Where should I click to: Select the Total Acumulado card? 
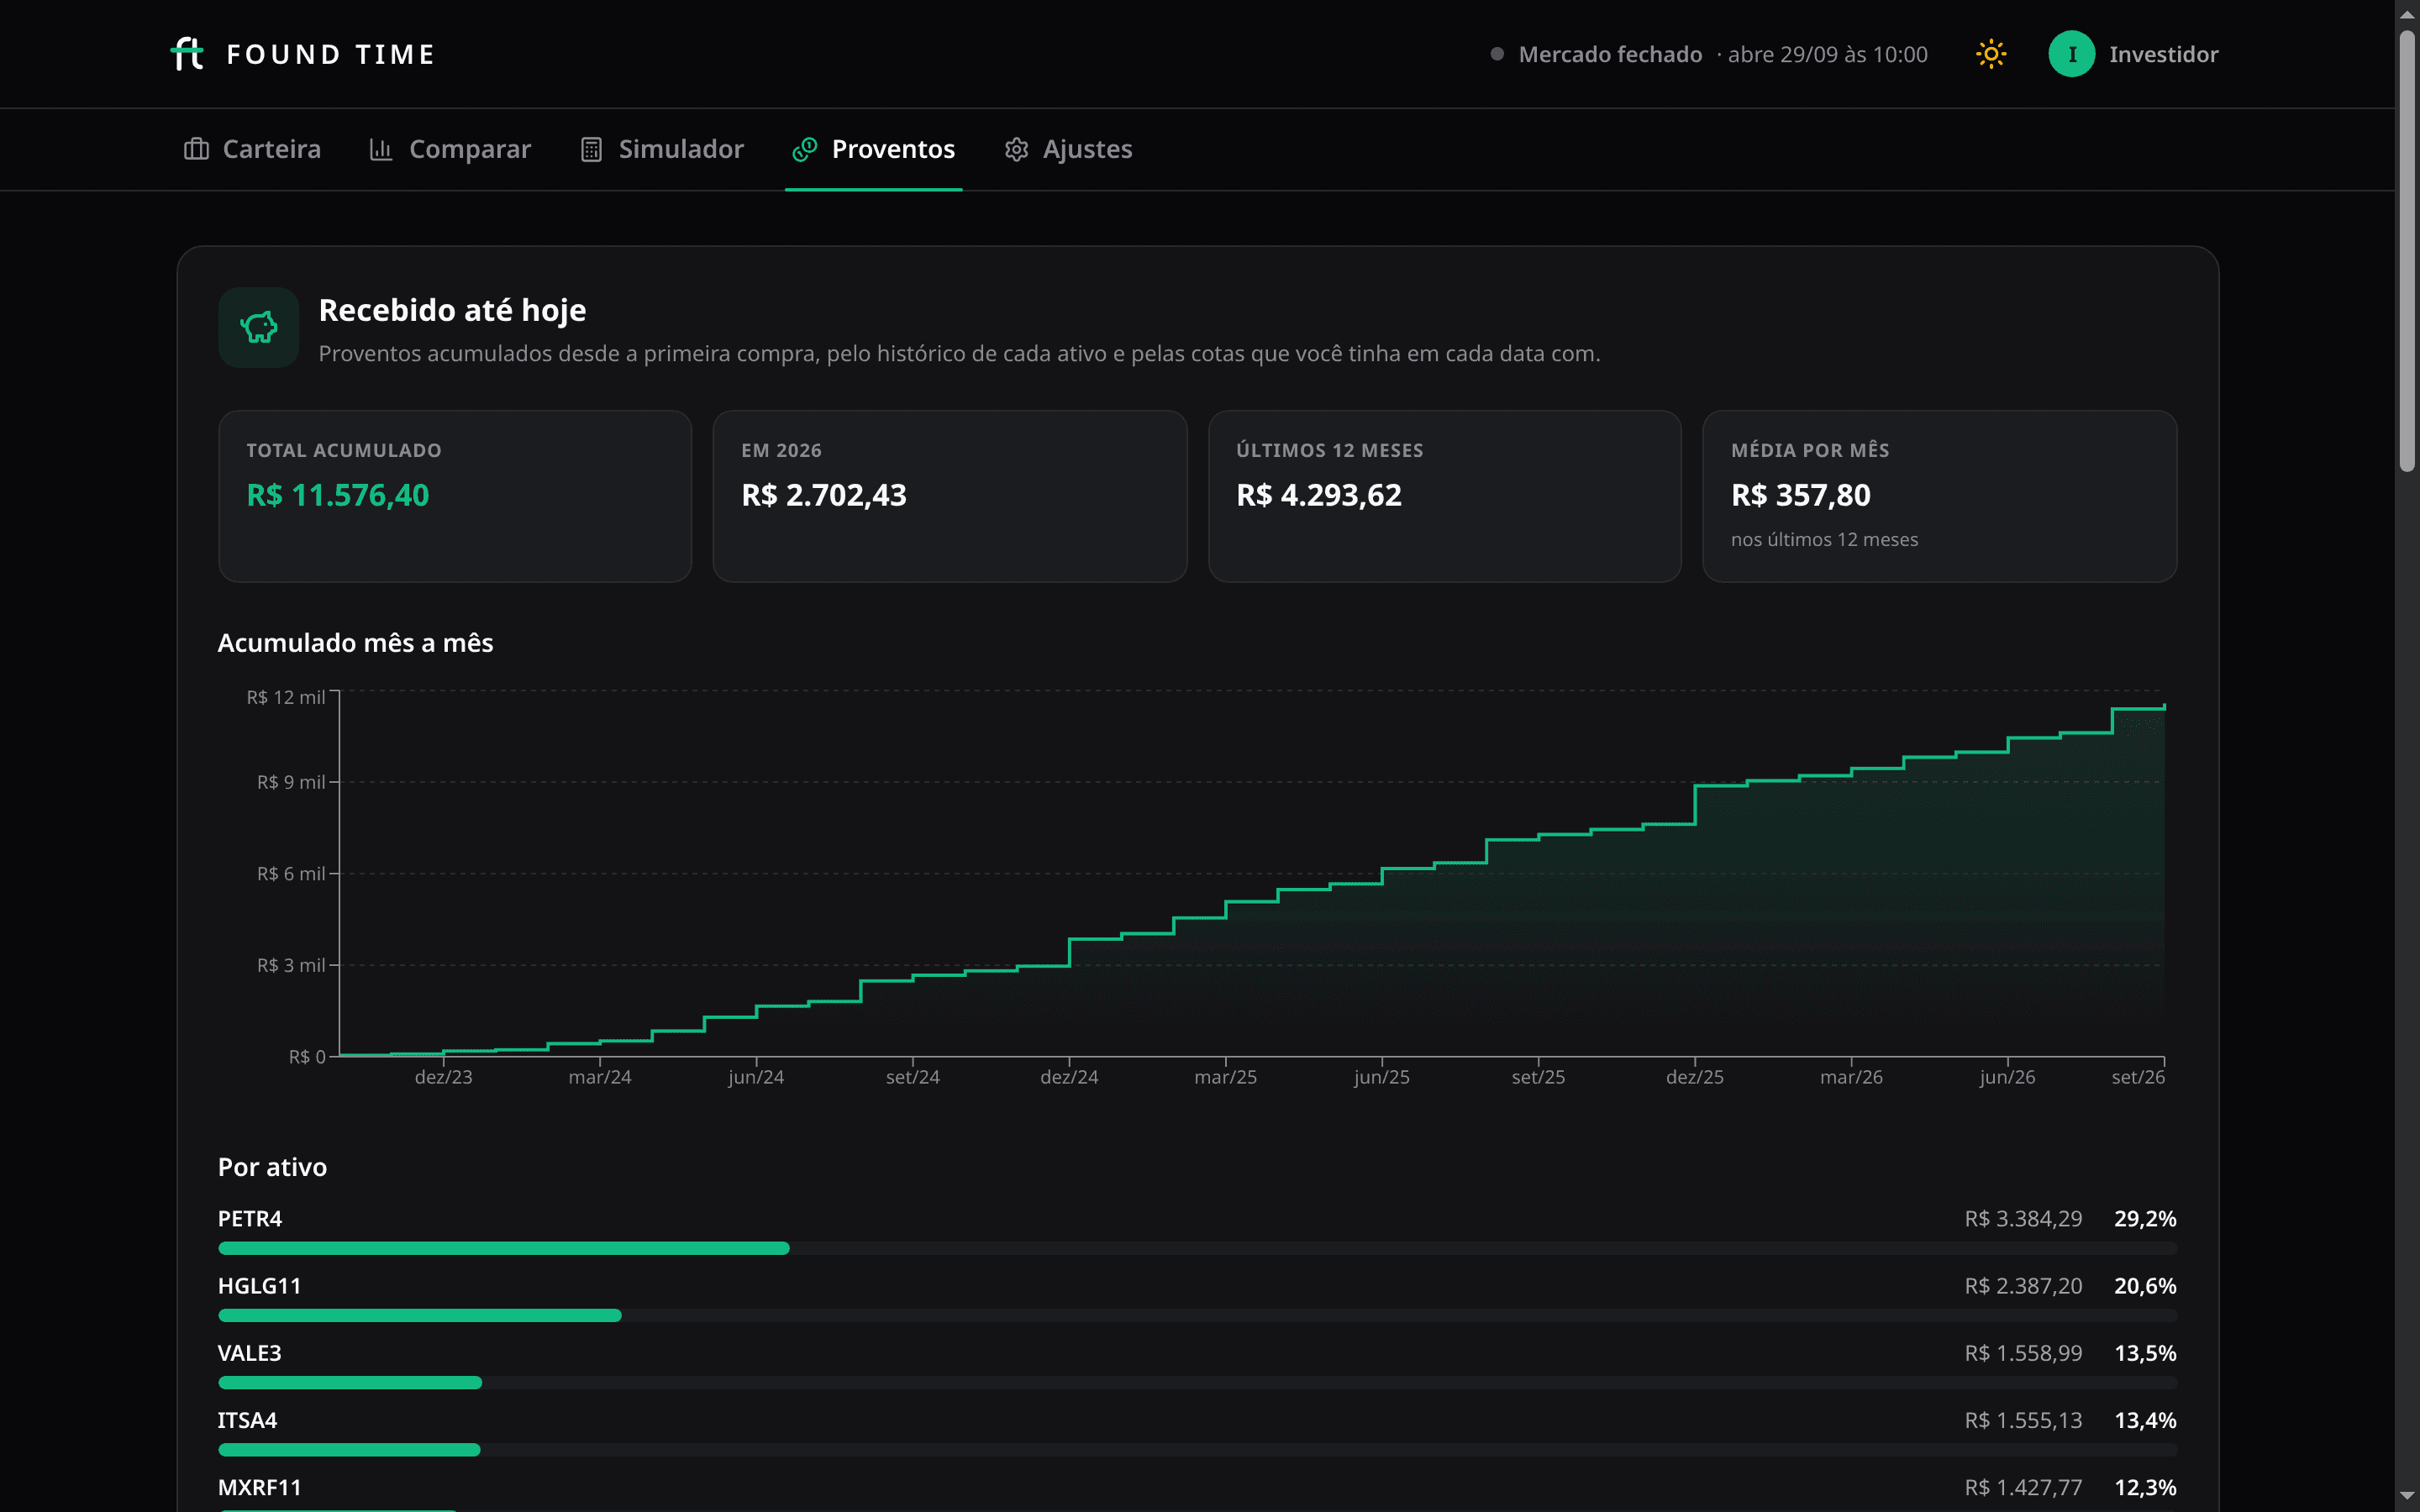455,496
